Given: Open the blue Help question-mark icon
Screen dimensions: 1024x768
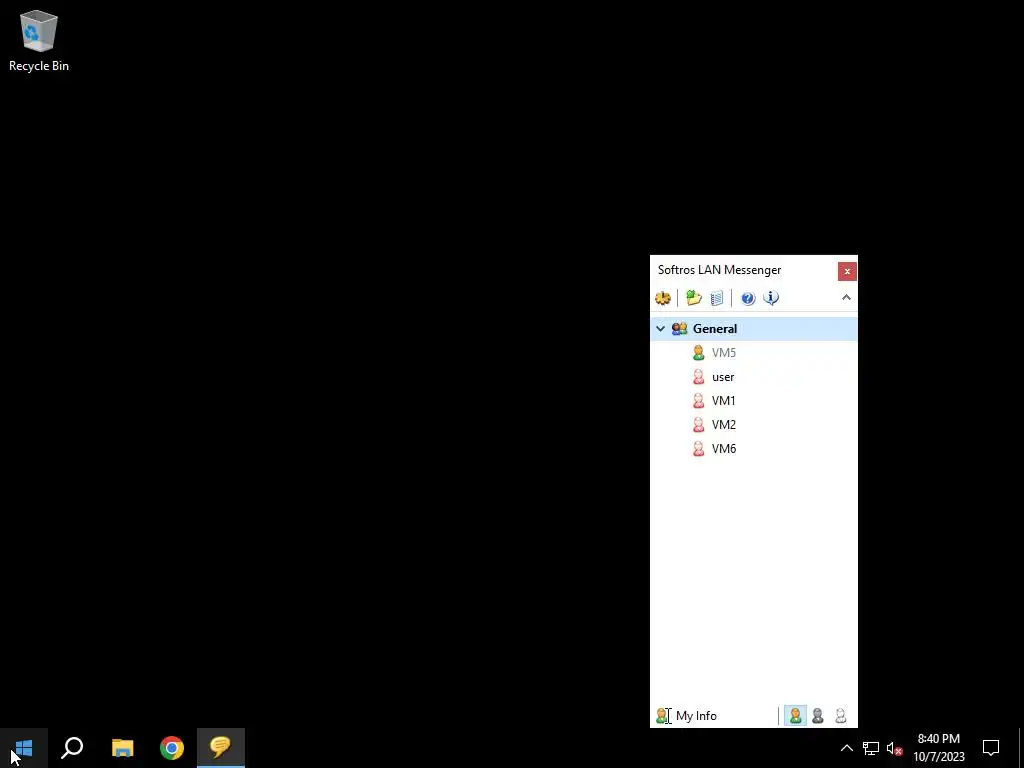Looking at the screenshot, I should (748, 298).
